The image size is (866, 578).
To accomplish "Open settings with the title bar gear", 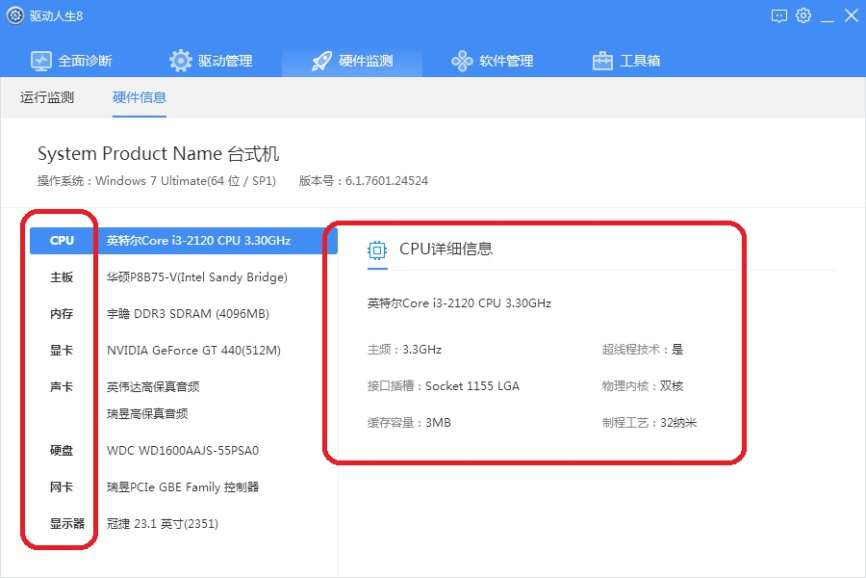I will tap(801, 16).
